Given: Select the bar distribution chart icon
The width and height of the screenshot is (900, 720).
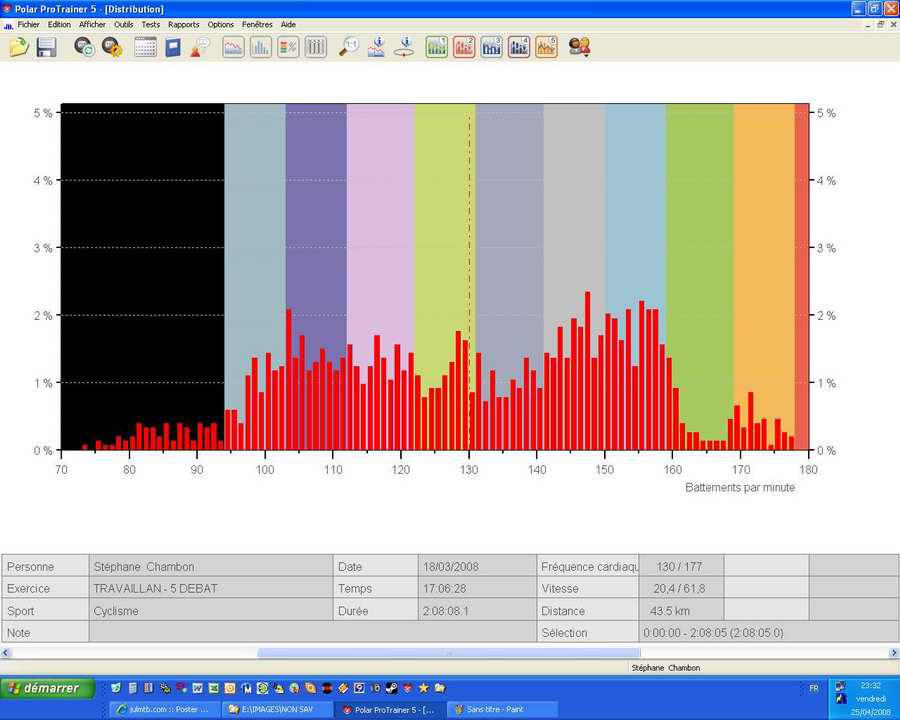Looking at the screenshot, I should [260, 46].
